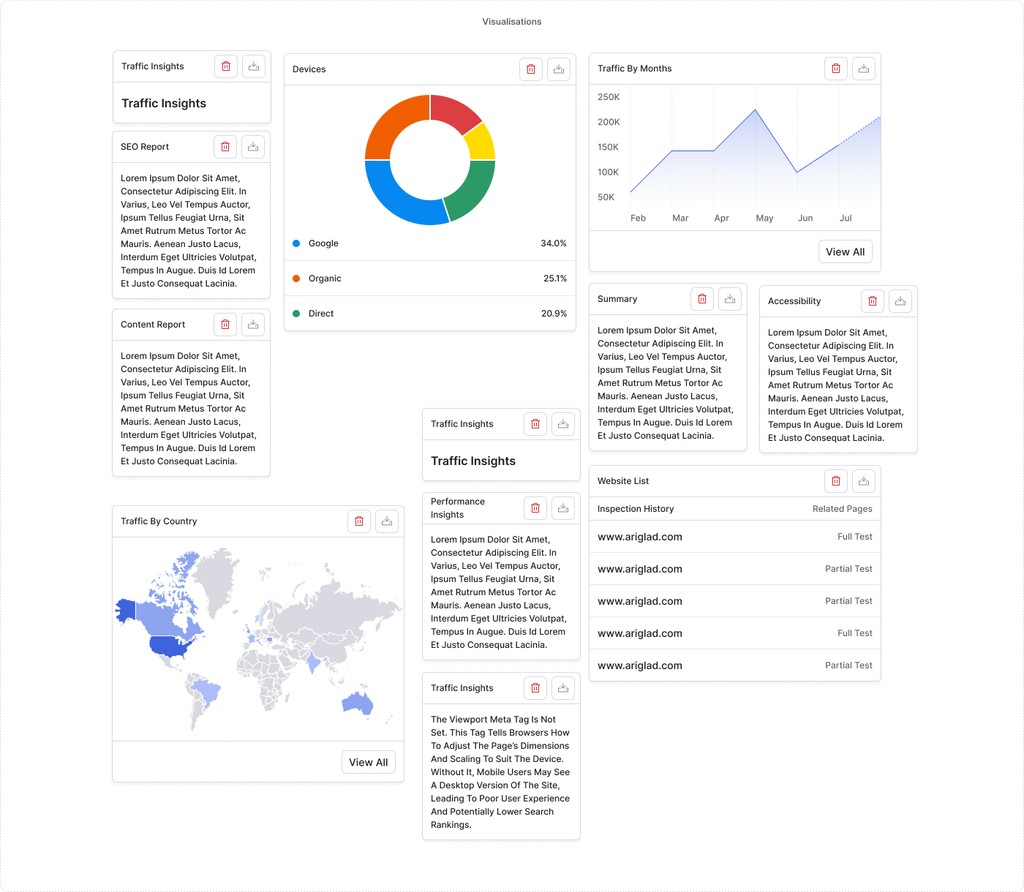Viewport: 1024px width, 892px height.
Task: Click View All on Traffic By Country
Action: point(368,762)
